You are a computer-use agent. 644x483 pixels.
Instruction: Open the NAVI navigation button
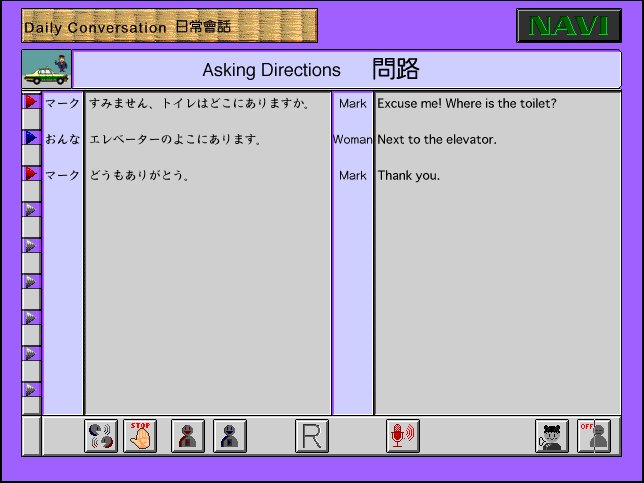[x=569, y=26]
